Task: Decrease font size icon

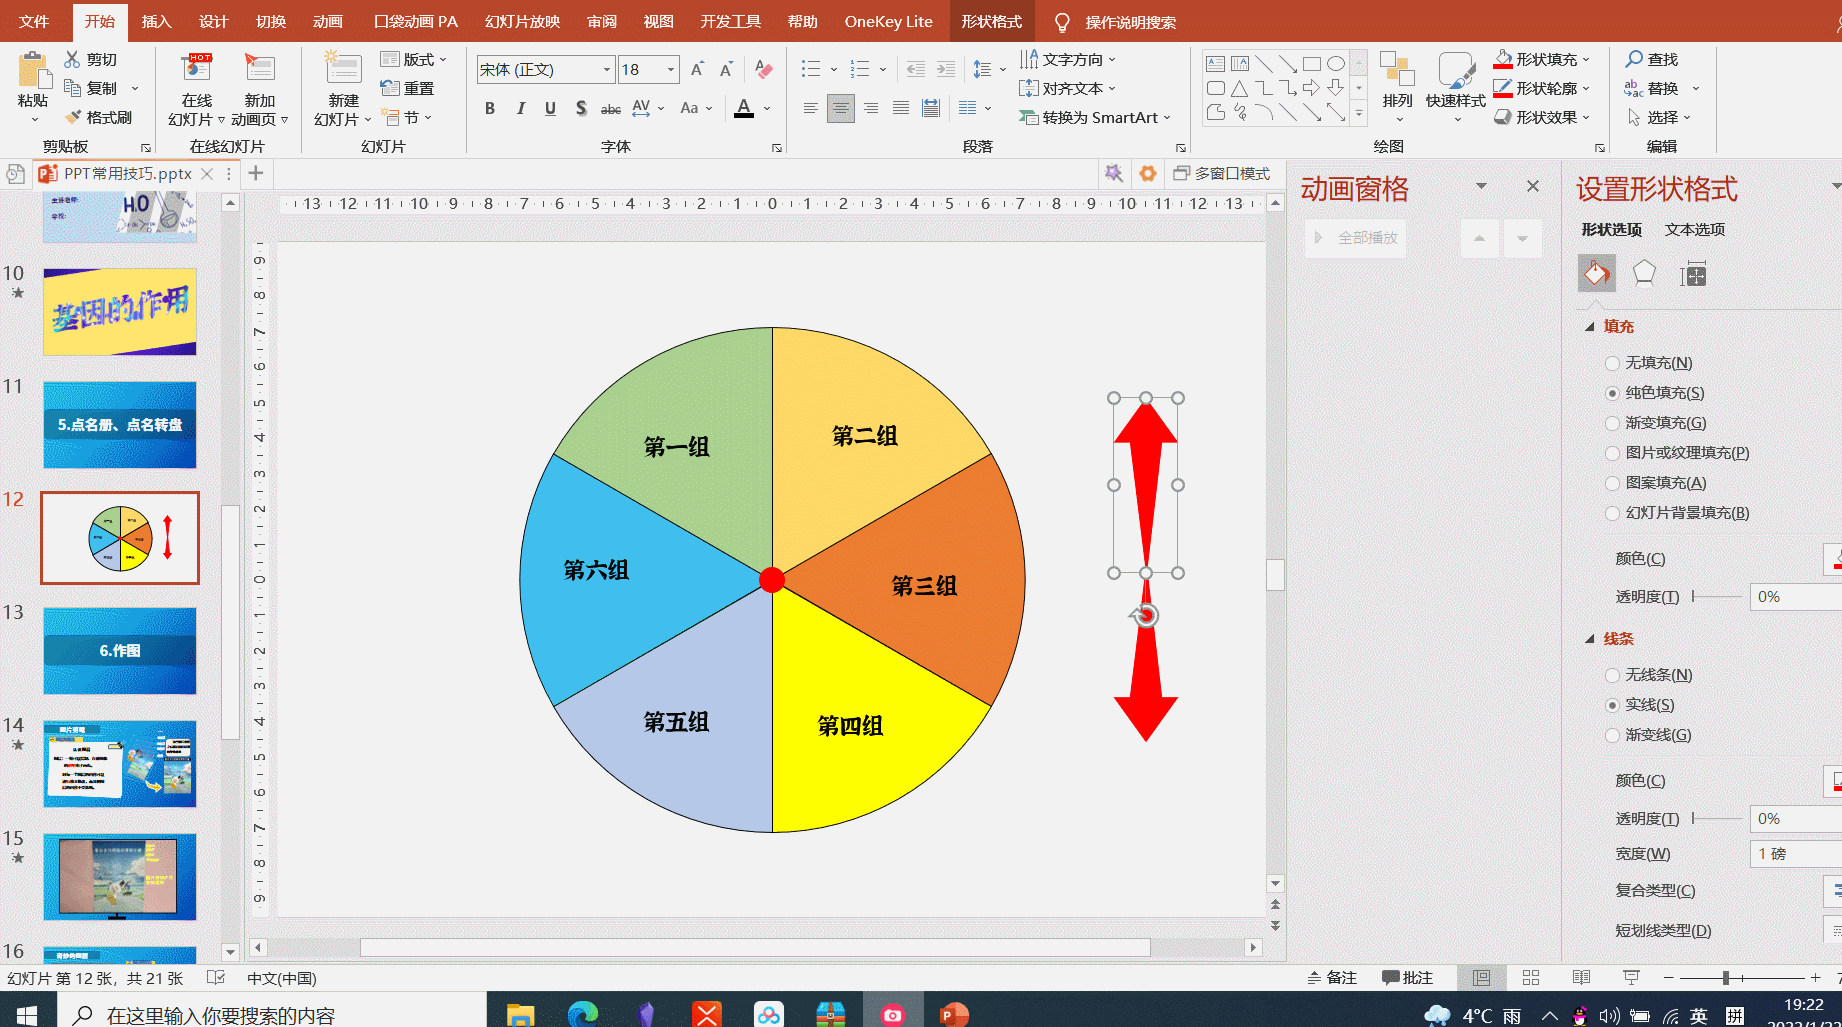Action: click(727, 69)
